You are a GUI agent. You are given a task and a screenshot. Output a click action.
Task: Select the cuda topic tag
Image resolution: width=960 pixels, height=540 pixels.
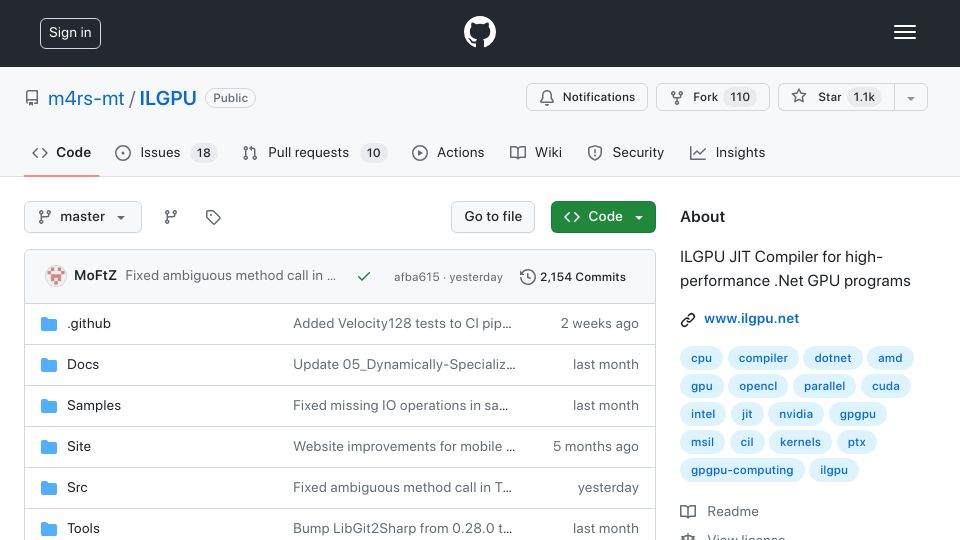[885, 386]
